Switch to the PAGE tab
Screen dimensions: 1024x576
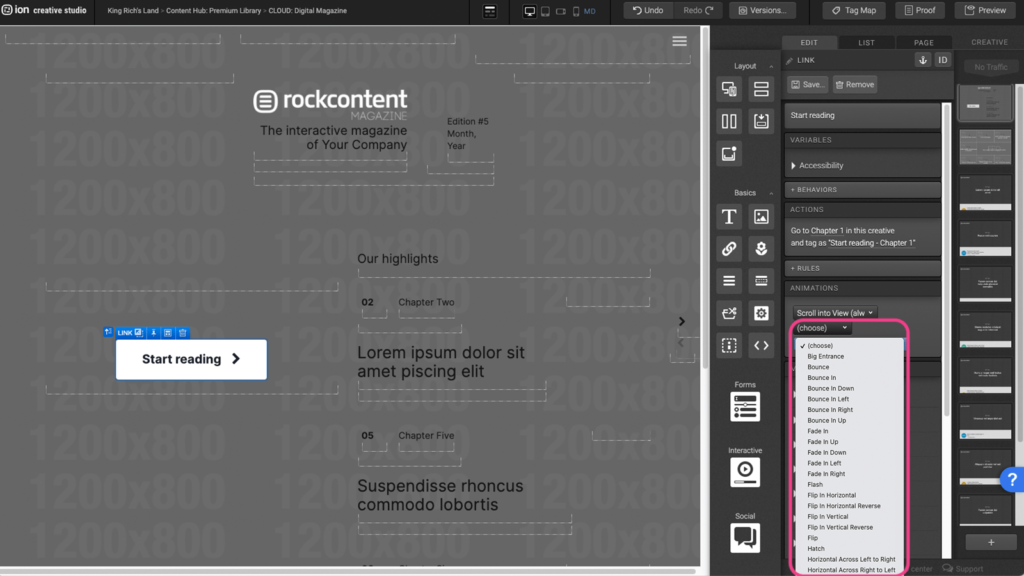pyautogui.click(x=923, y=42)
